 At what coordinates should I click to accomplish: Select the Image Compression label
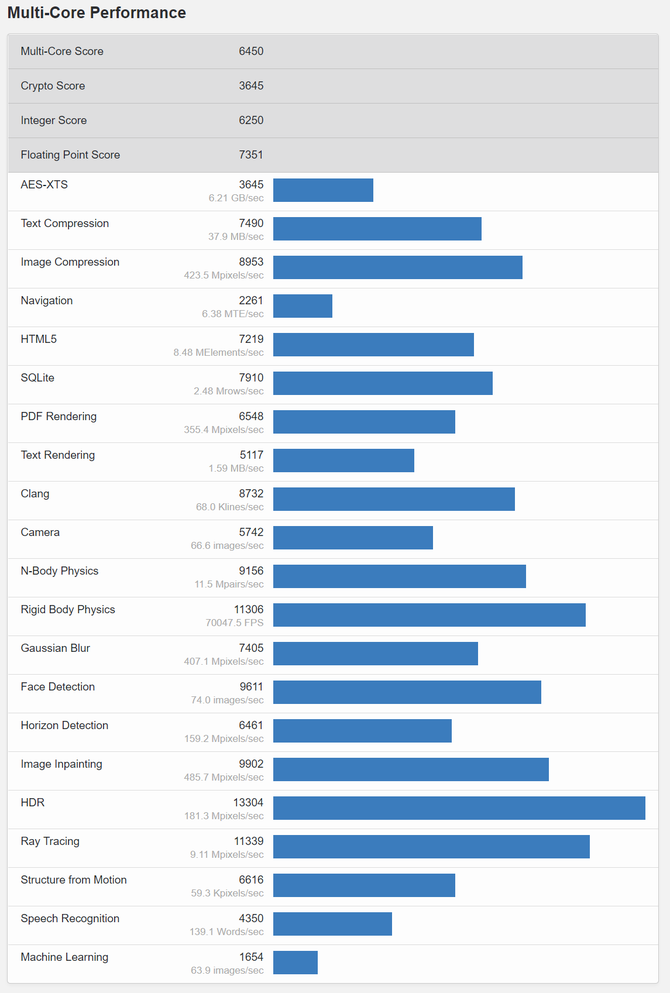click(x=70, y=262)
